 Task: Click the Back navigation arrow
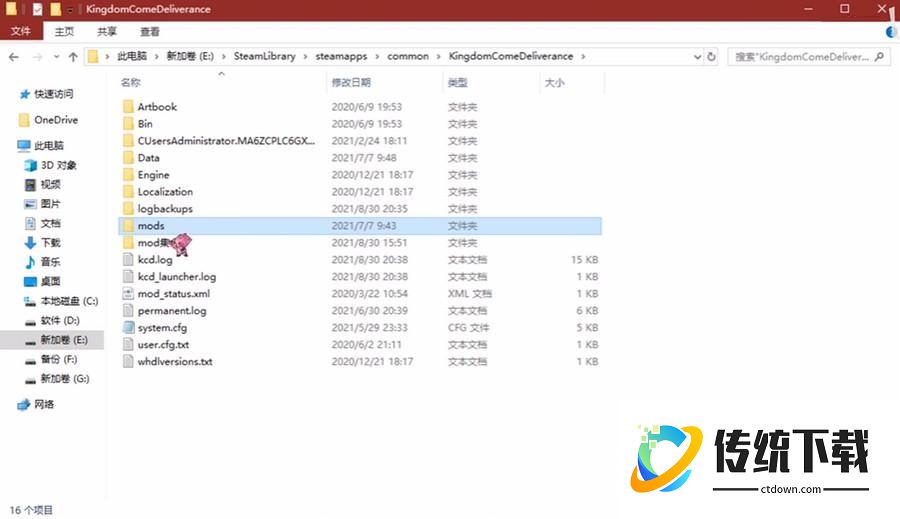14,57
